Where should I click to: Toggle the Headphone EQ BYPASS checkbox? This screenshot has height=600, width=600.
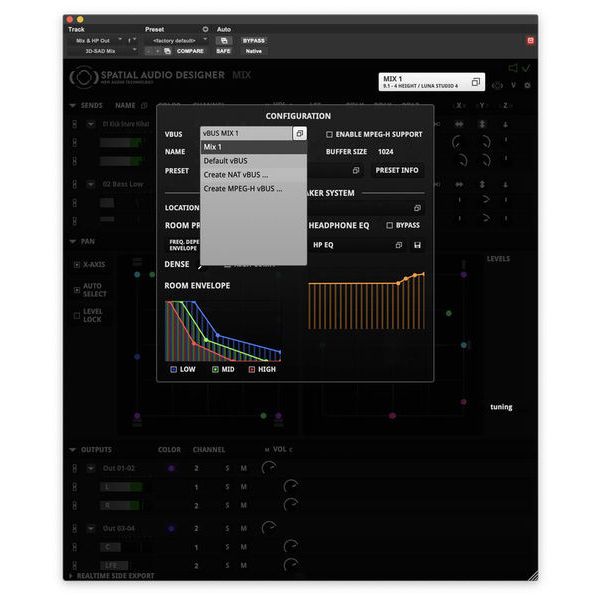390,225
